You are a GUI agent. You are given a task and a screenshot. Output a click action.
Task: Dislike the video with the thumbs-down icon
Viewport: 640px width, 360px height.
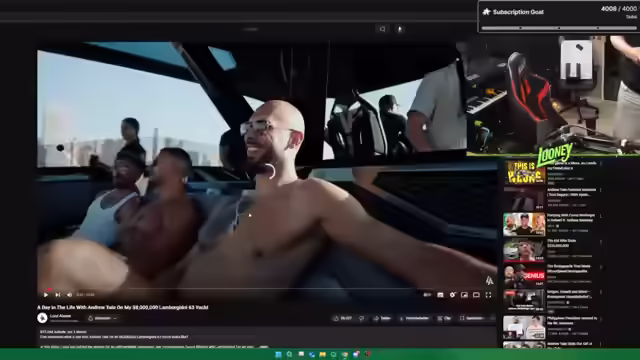click(x=362, y=318)
